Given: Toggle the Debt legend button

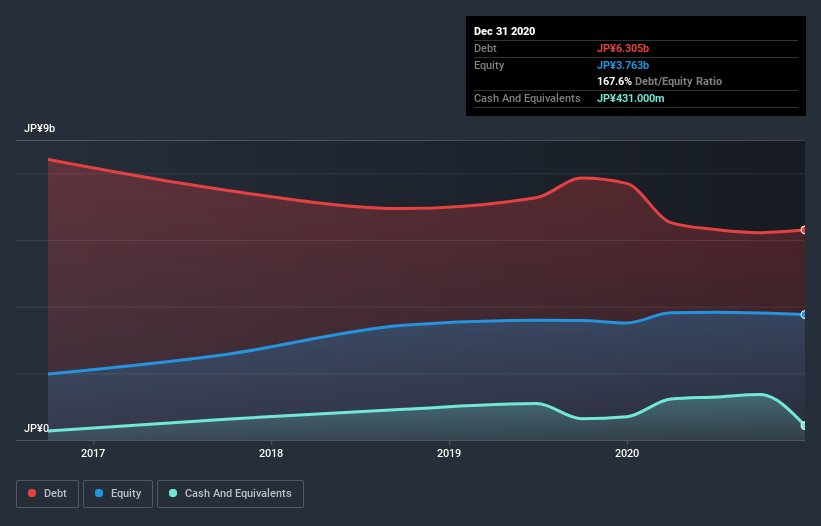Looking at the screenshot, I should coord(47,494).
